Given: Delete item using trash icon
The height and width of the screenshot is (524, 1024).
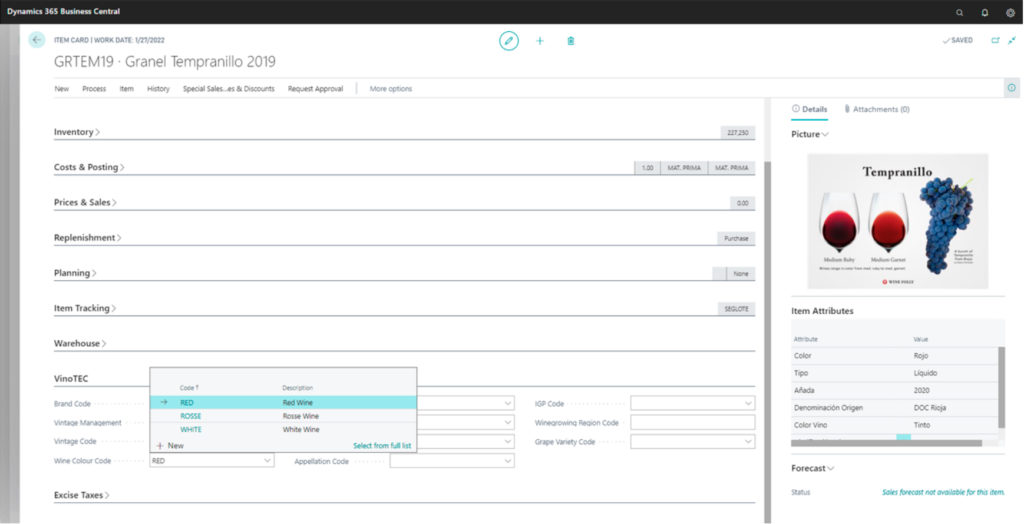Looking at the screenshot, I should click(x=571, y=41).
